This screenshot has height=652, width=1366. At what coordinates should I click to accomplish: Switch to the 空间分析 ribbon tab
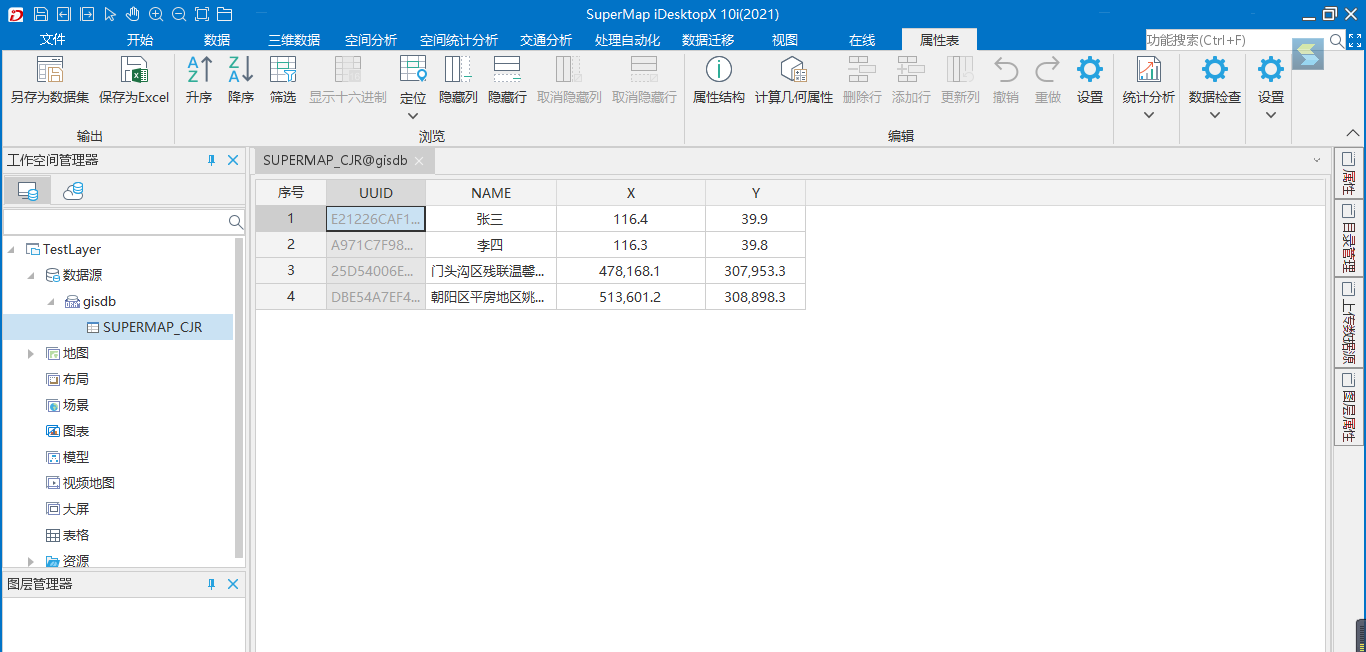371,40
